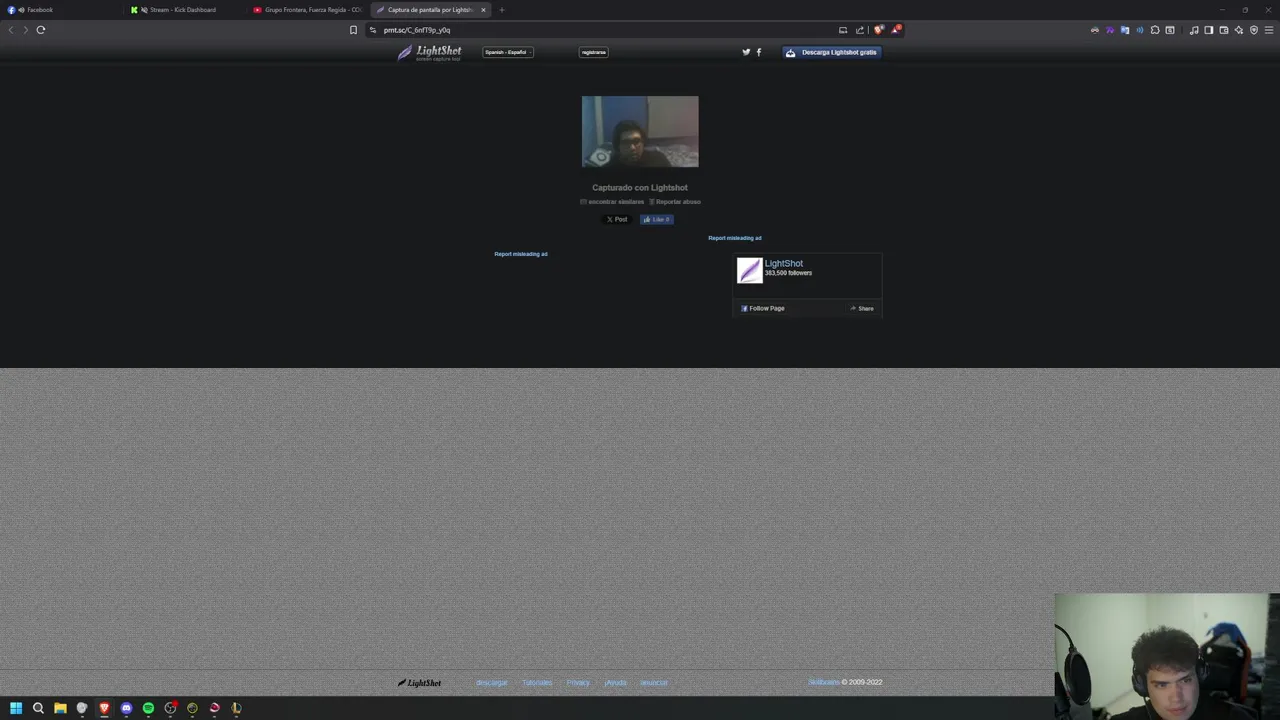The image size is (1280, 720).
Task: Open taskbar search magnifier
Action: tap(38, 708)
